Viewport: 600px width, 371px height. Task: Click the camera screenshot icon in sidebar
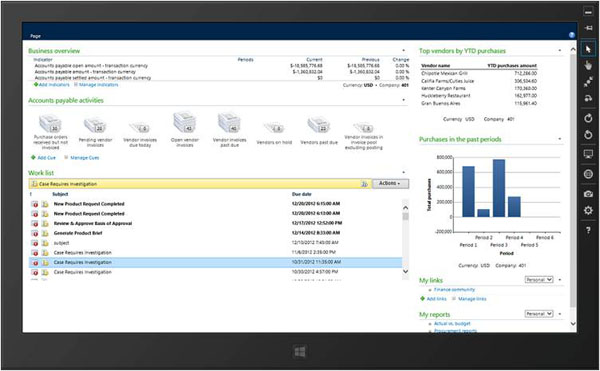coord(588,194)
